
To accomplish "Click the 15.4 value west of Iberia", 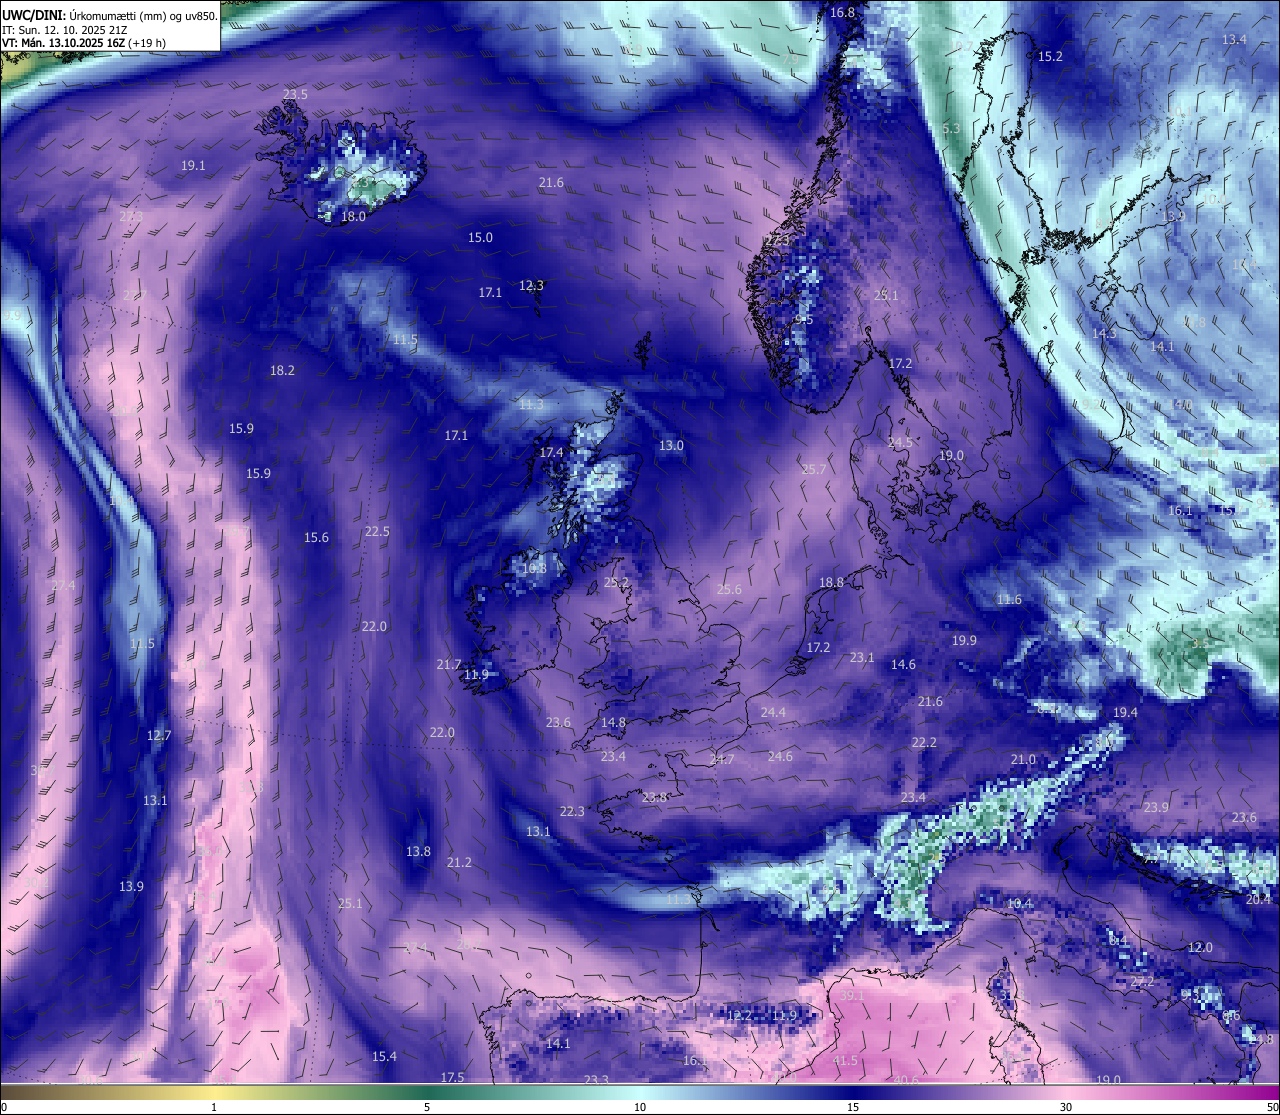I will point(384,1057).
